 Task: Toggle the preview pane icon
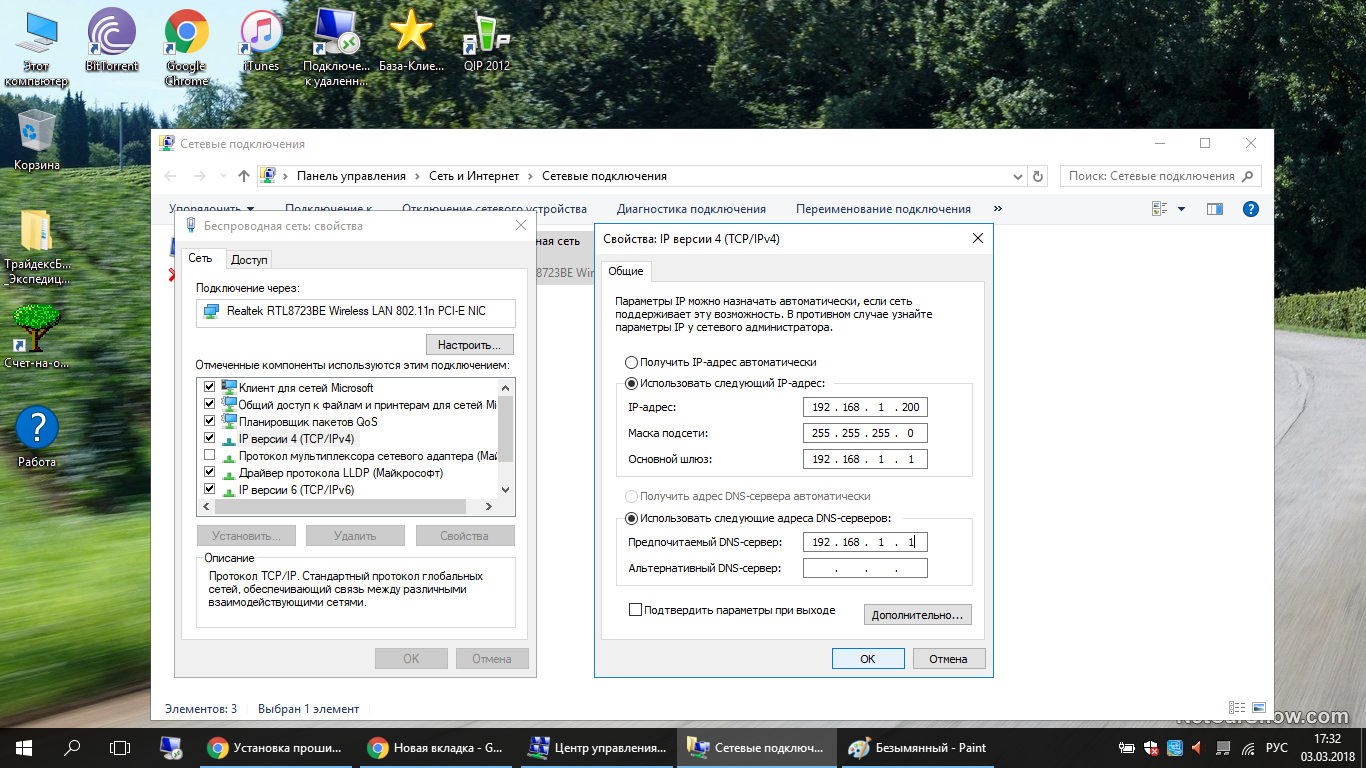pyautogui.click(x=1215, y=209)
